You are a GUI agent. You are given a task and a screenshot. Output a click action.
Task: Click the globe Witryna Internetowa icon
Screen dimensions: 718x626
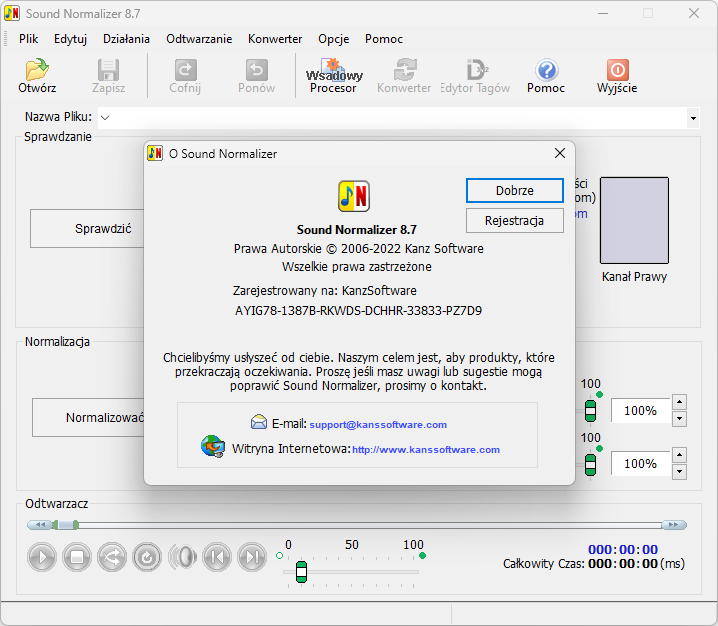213,446
